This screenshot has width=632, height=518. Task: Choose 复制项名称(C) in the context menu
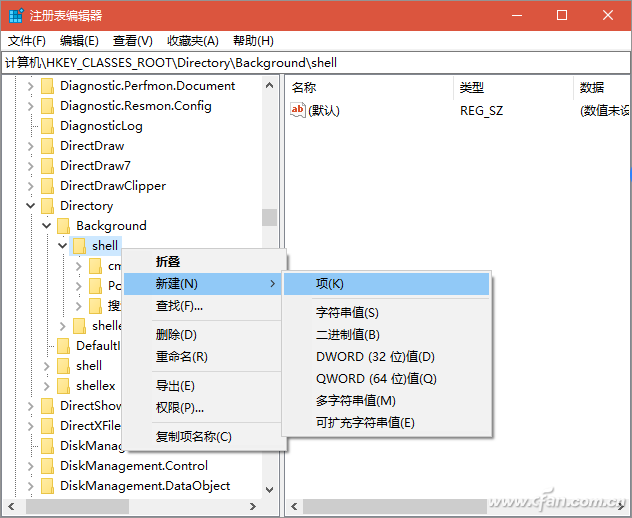point(202,437)
